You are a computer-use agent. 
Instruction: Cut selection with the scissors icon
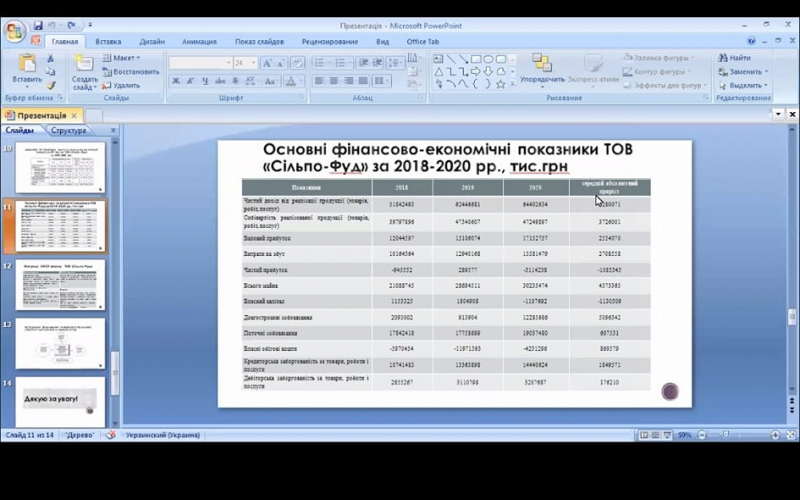tap(51, 59)
